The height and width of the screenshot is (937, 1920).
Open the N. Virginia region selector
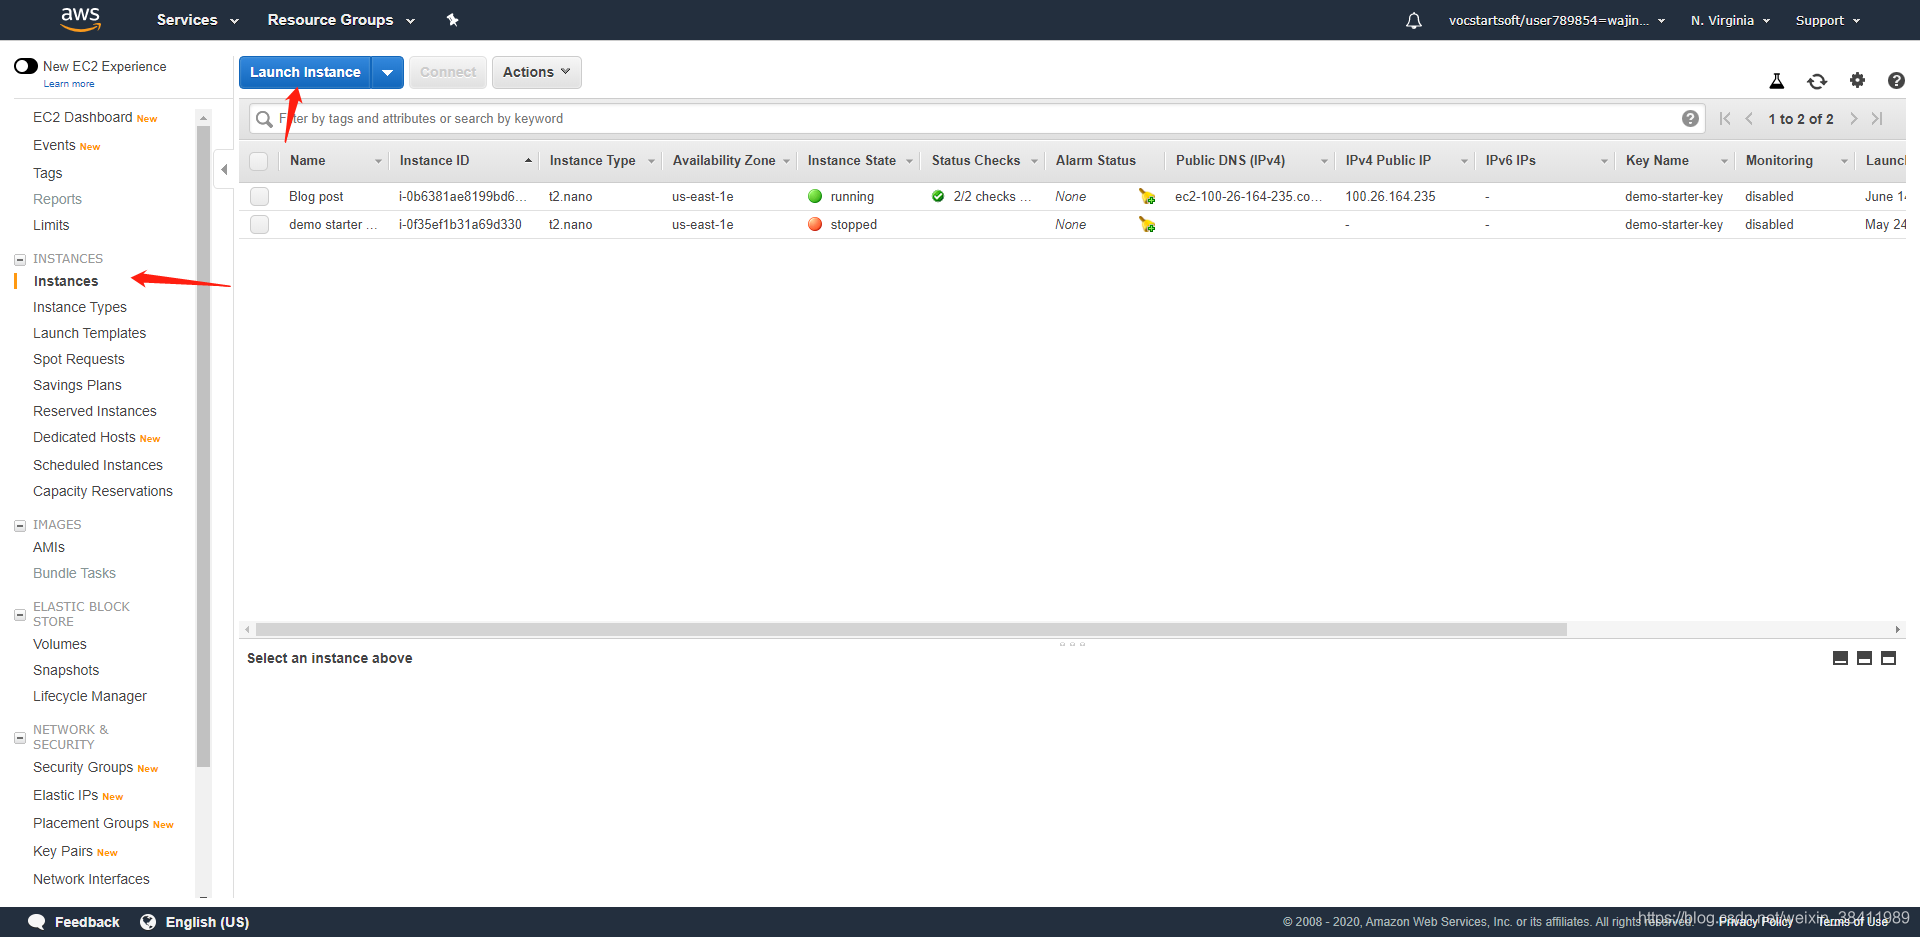pos(1730,20)
